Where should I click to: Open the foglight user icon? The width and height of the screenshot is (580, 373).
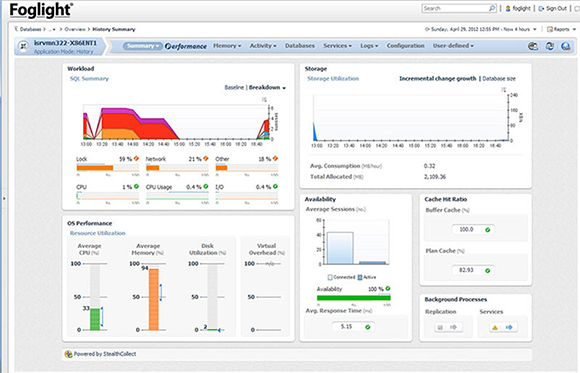(508, 9)
